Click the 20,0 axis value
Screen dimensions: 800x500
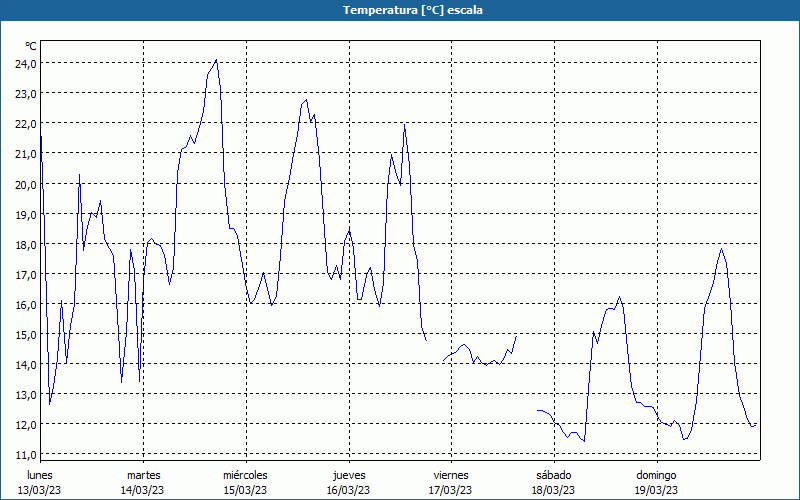click(x=27, y=185)
